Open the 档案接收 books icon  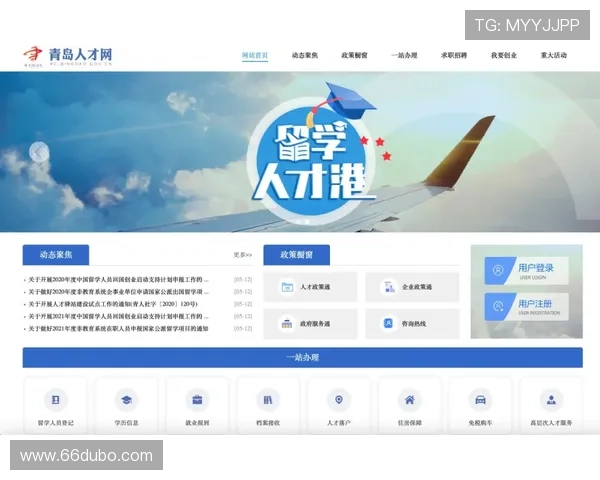pos(268,400)
